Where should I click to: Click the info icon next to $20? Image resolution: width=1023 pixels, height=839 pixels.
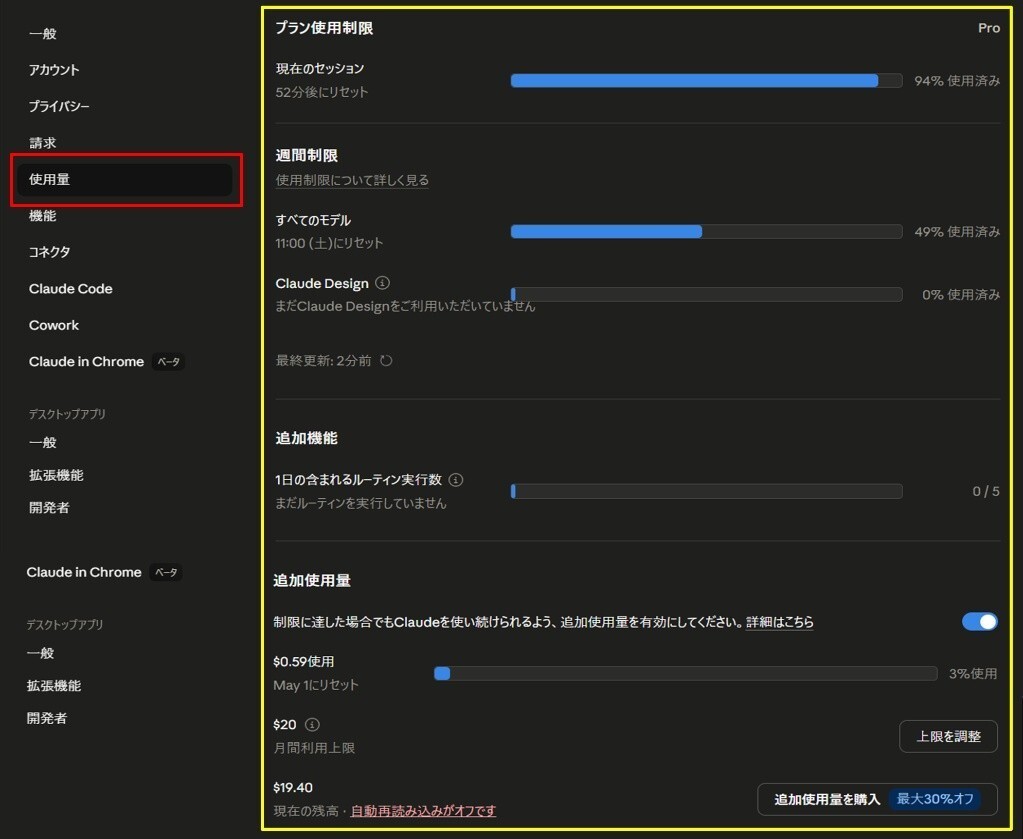coord(313,724)
